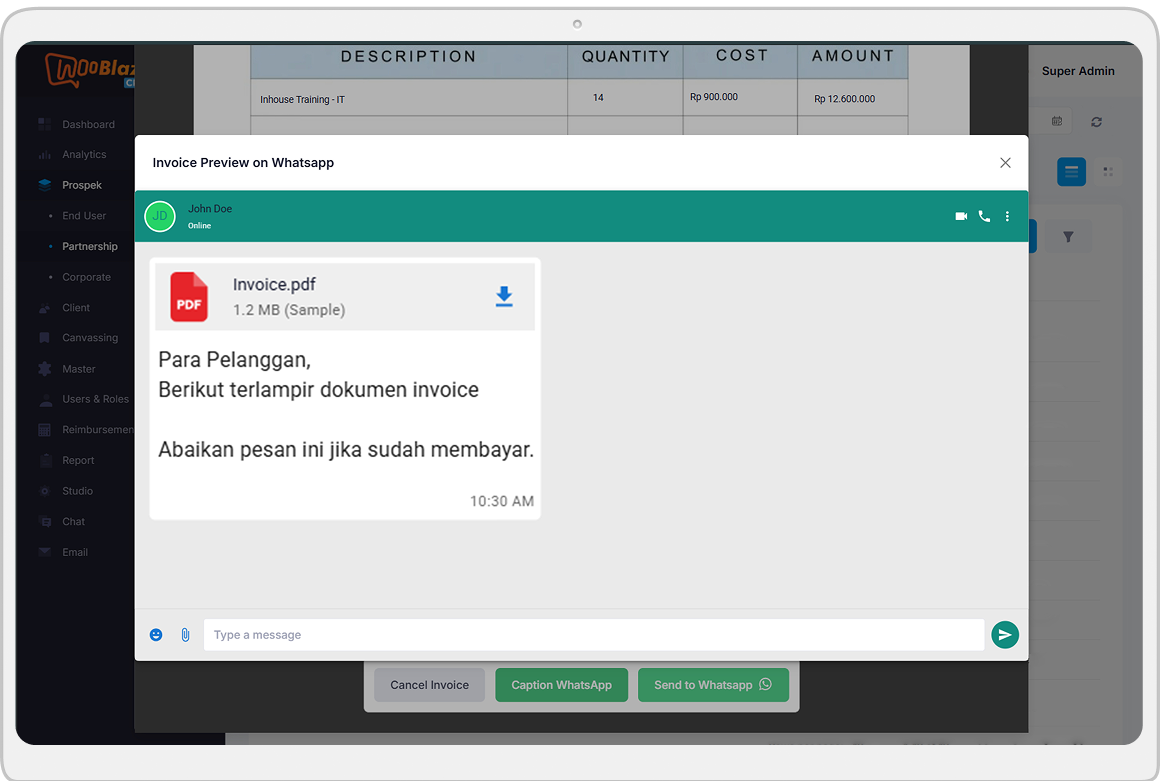Download the Invoice.pdf attachment
This screenshot has width=1160, height=781.
(x=504, y=296)
